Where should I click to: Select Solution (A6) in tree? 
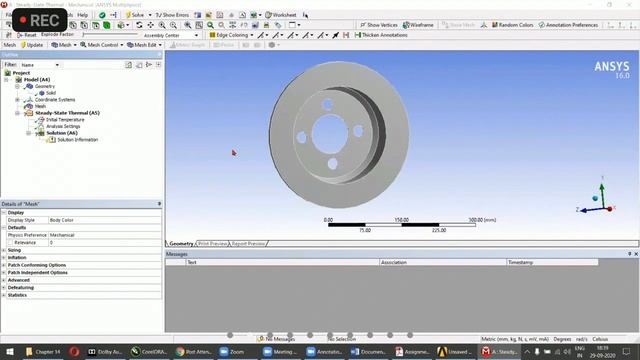[62, 133]
